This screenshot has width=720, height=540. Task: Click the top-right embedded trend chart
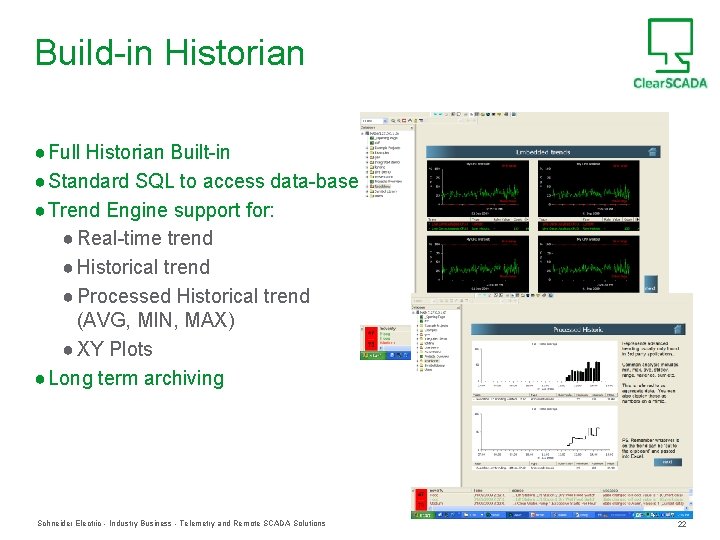(588, 189)
